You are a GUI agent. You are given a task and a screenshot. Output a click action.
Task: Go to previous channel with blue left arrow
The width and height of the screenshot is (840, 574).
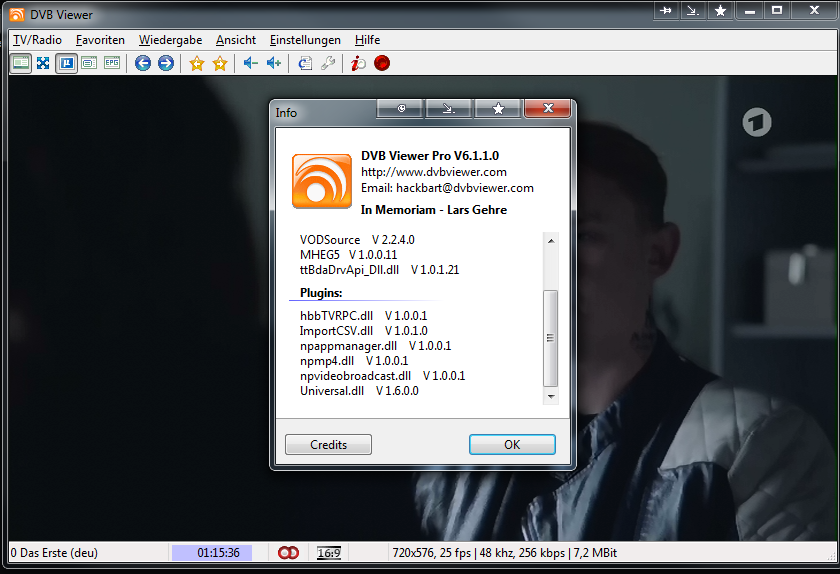pyautogui.click(x=142, y=63)
